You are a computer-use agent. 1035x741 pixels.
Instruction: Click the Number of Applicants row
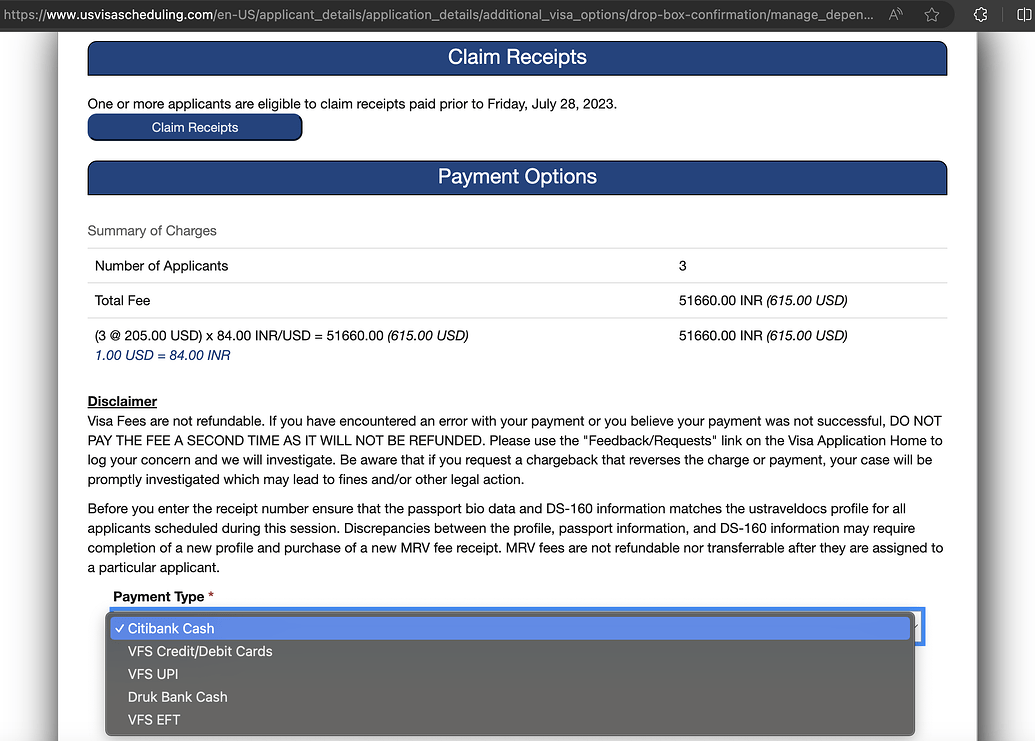click(x=161, y=266)
